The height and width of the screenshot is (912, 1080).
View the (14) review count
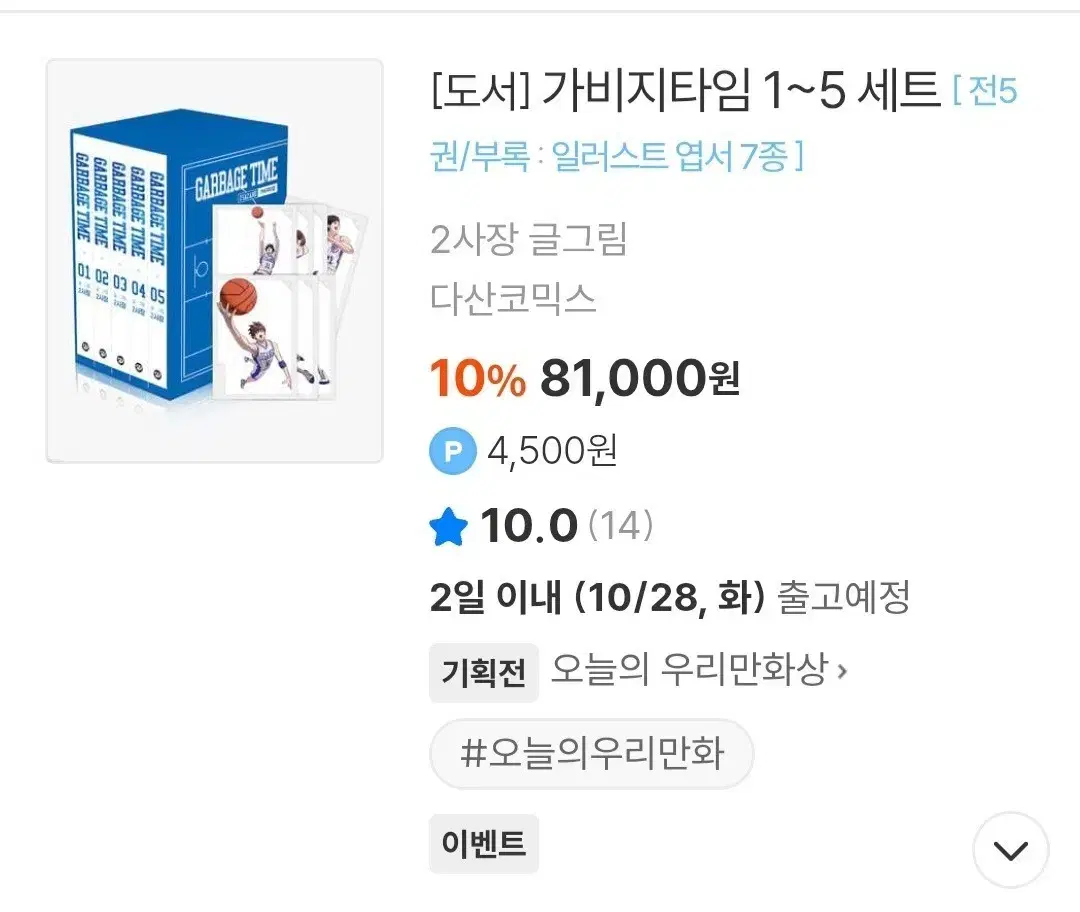coord(620,525)
